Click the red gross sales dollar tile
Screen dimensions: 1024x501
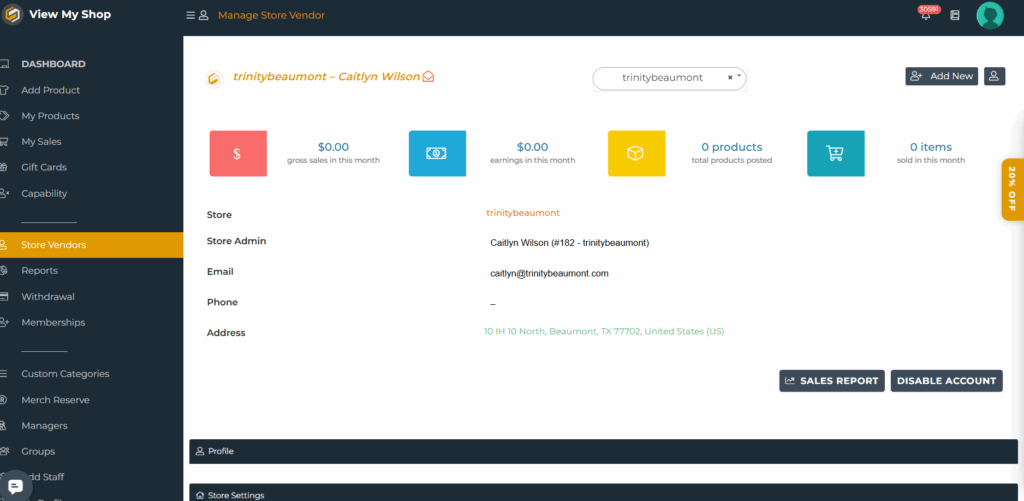tap(238, 154)
